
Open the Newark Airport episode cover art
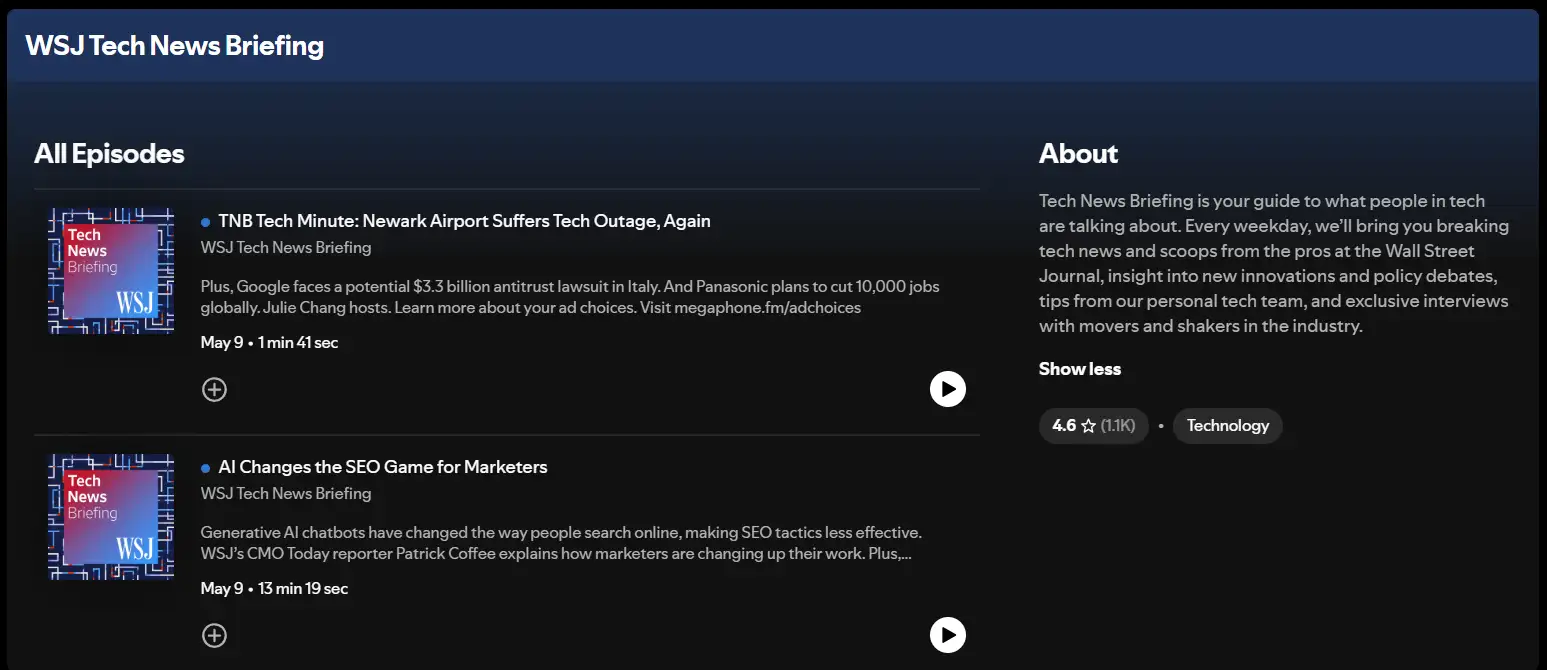tap(111, 271)
